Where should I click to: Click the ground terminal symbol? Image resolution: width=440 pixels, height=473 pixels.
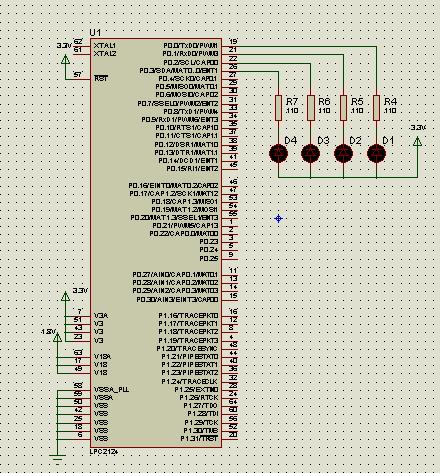57,458
